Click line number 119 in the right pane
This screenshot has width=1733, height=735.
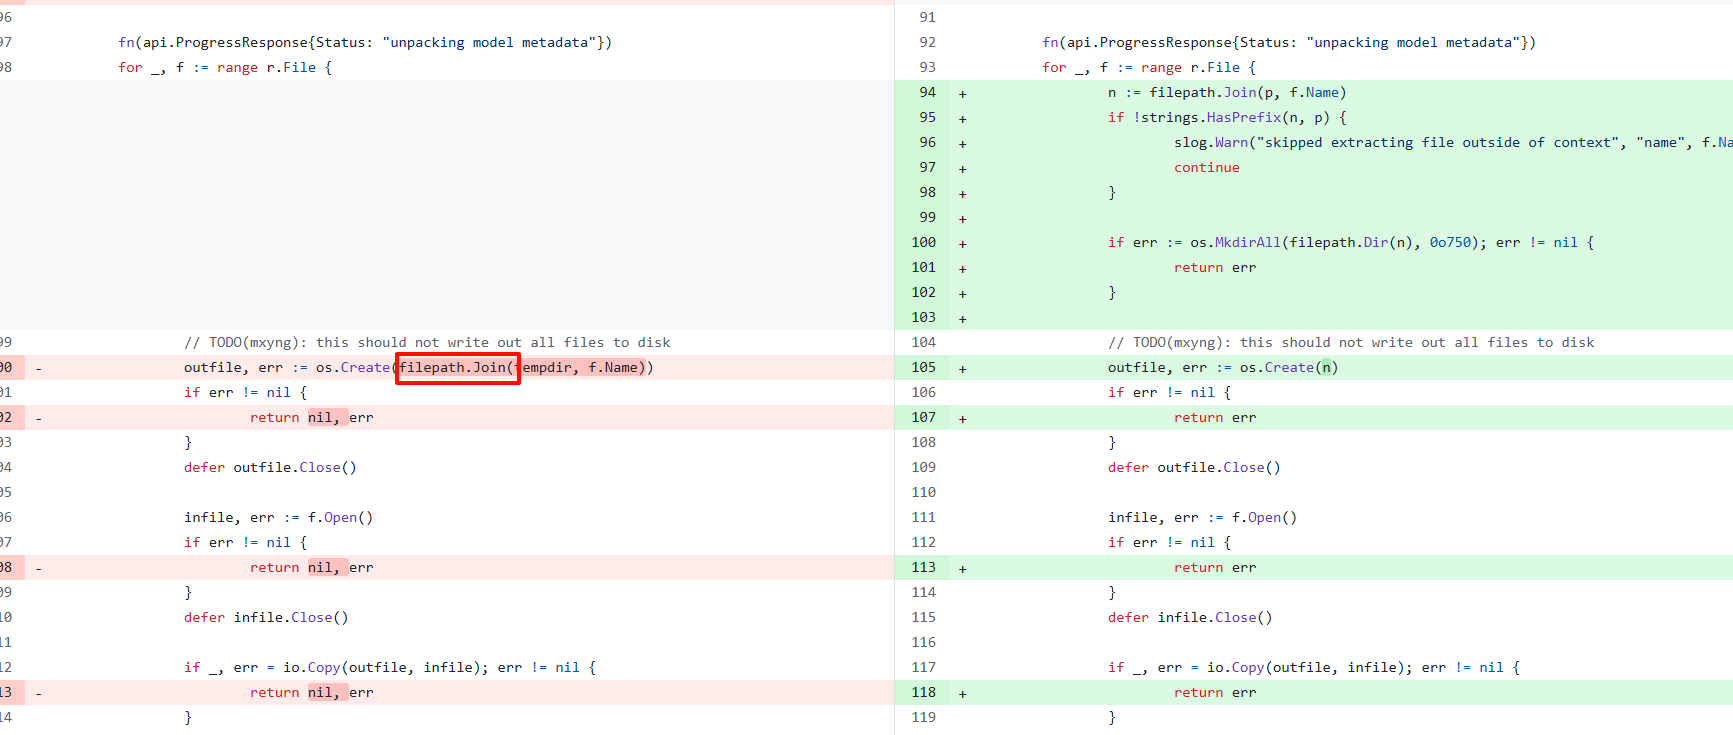[x=923, y=717]
